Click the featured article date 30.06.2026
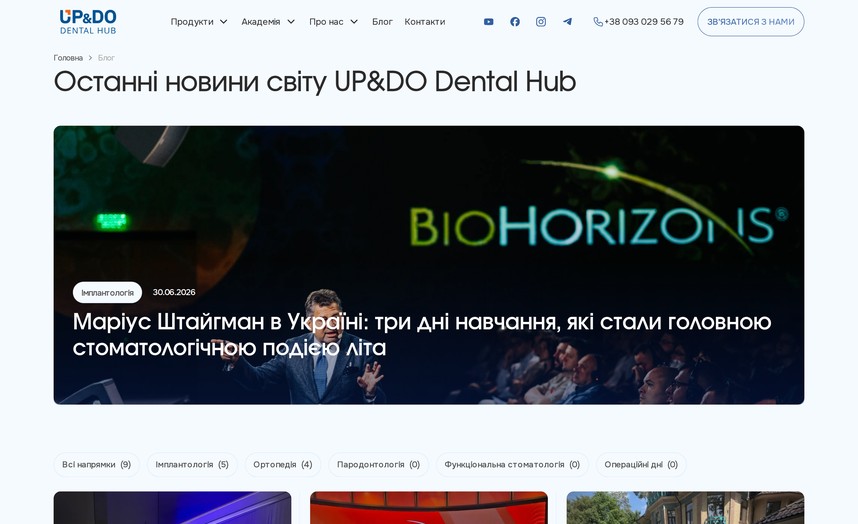This screenshot has width=858, height=524. (174, 292)
